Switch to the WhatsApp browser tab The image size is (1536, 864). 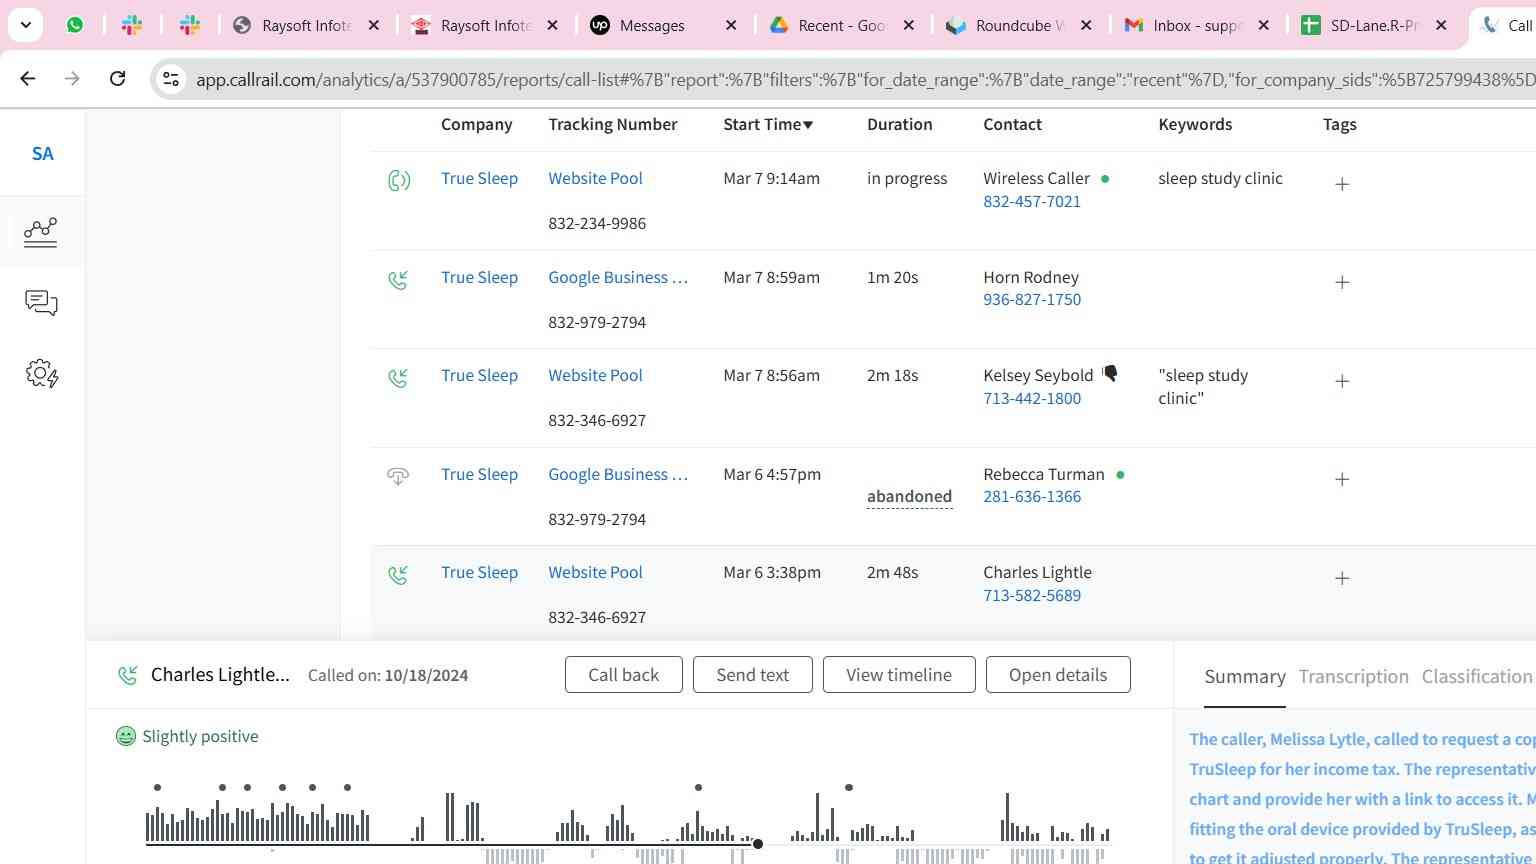click(x=75, y=25)
